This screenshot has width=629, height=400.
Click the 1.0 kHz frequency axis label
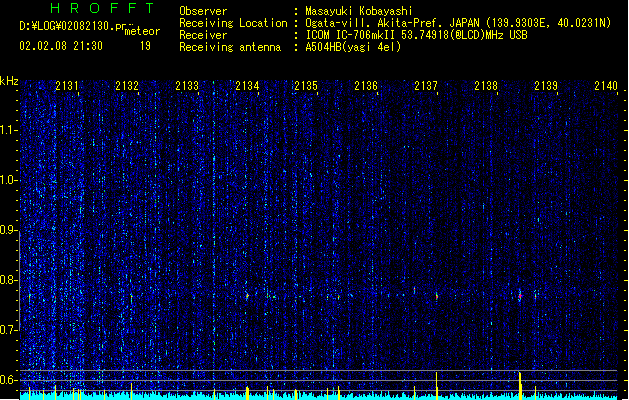[x=9, y=180]
